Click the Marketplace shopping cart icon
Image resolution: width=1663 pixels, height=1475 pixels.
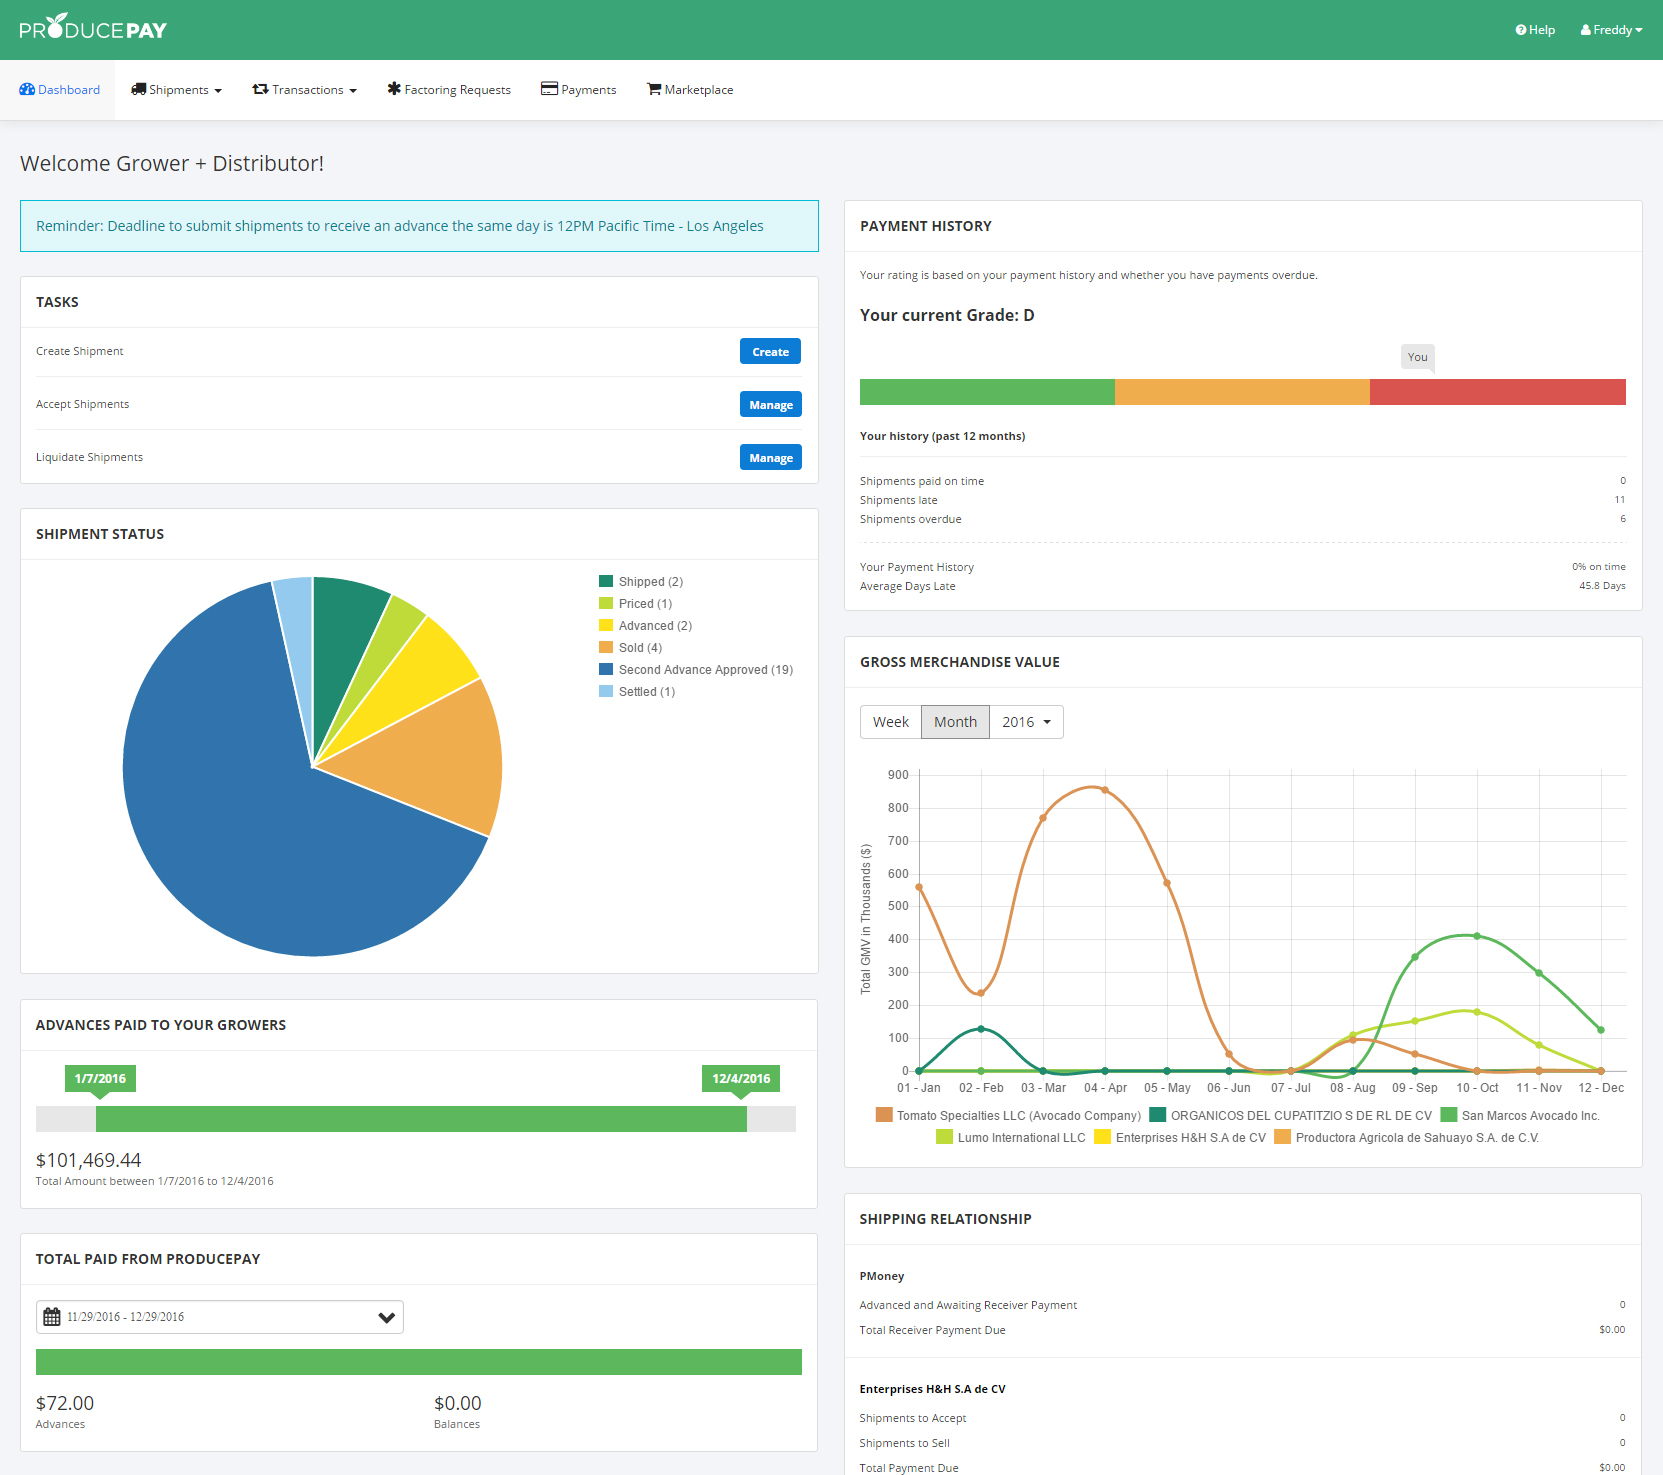[x=654, y=90]
